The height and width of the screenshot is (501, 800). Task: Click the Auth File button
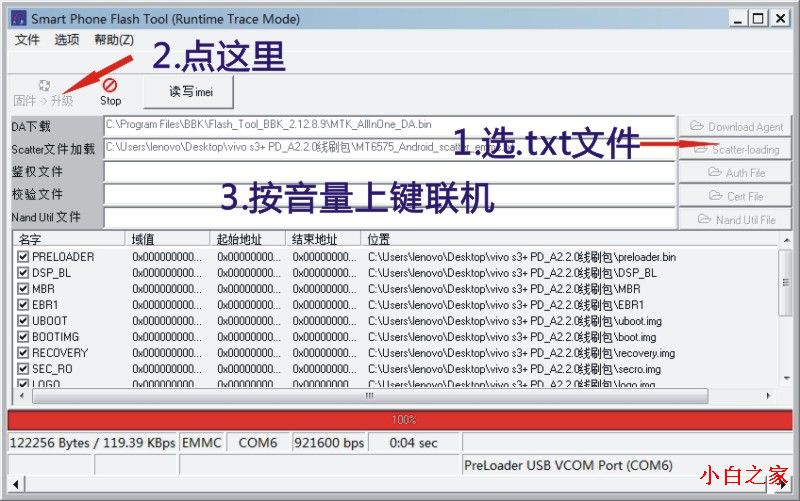735,173
